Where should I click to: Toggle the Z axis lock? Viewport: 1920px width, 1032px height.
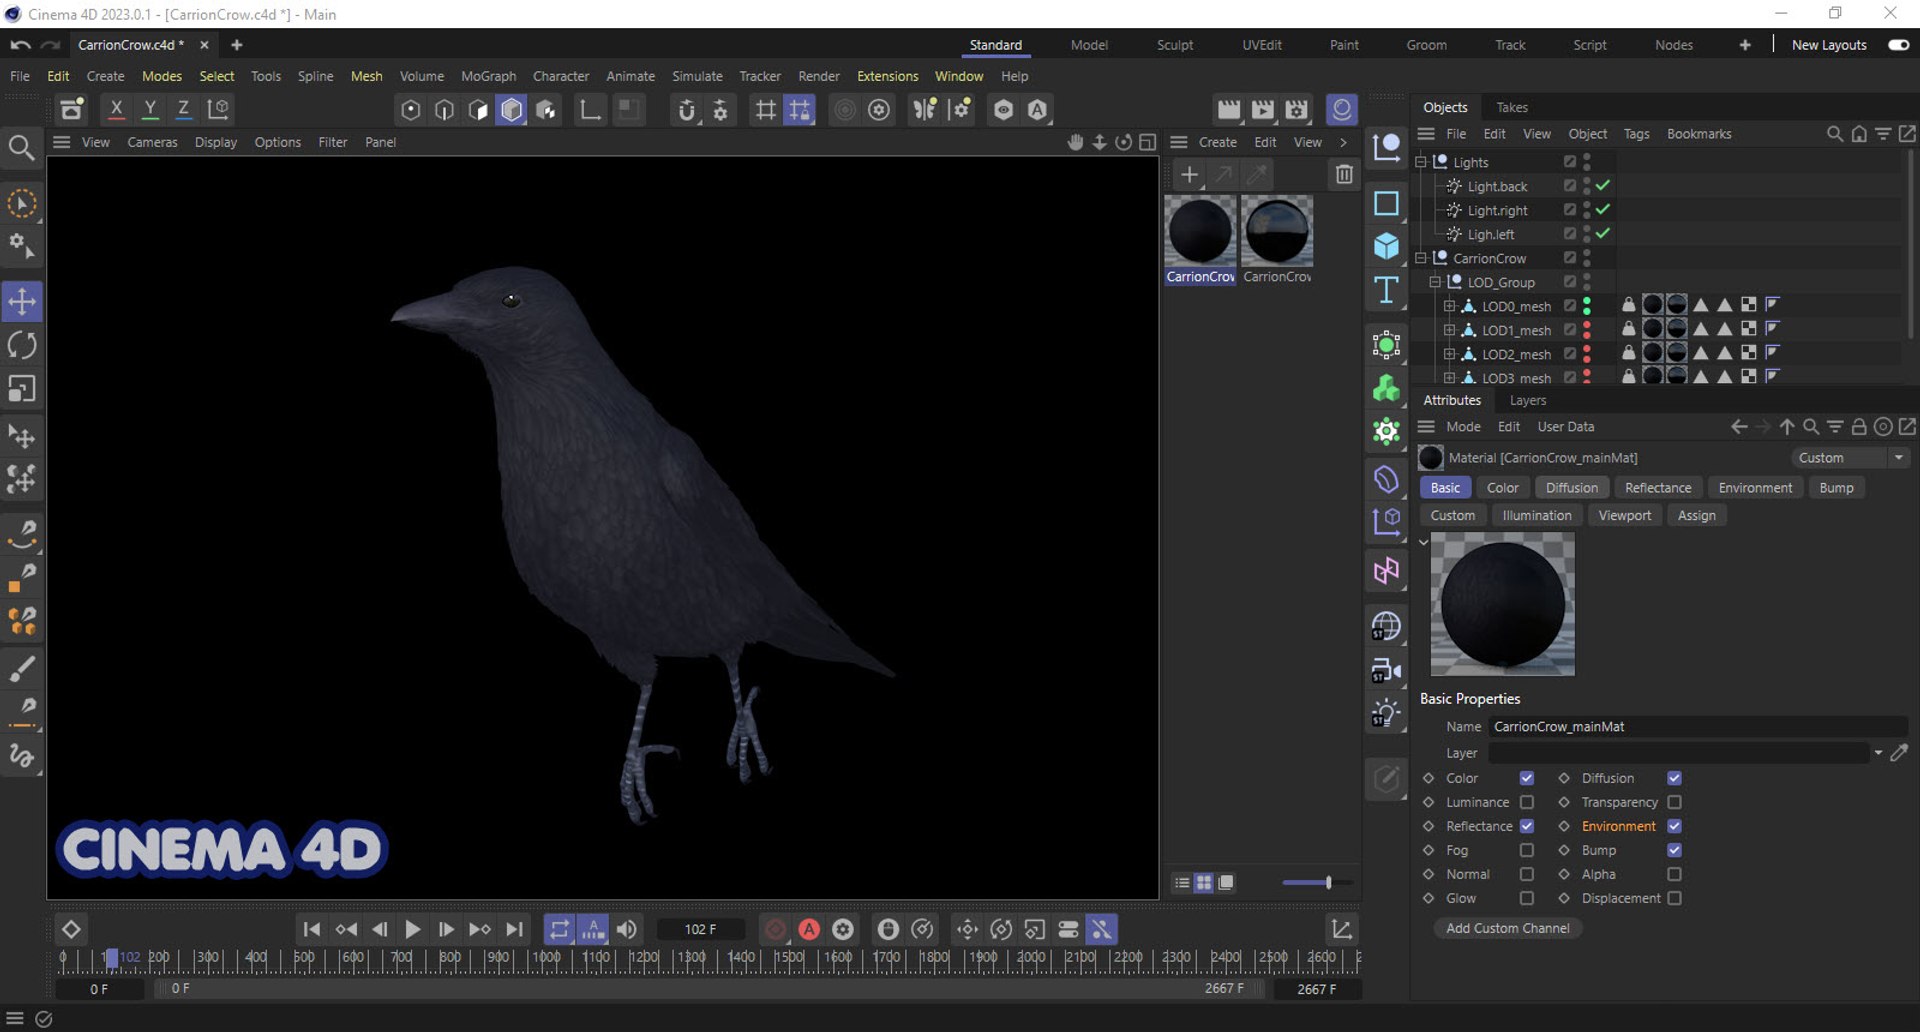point(183,109)
